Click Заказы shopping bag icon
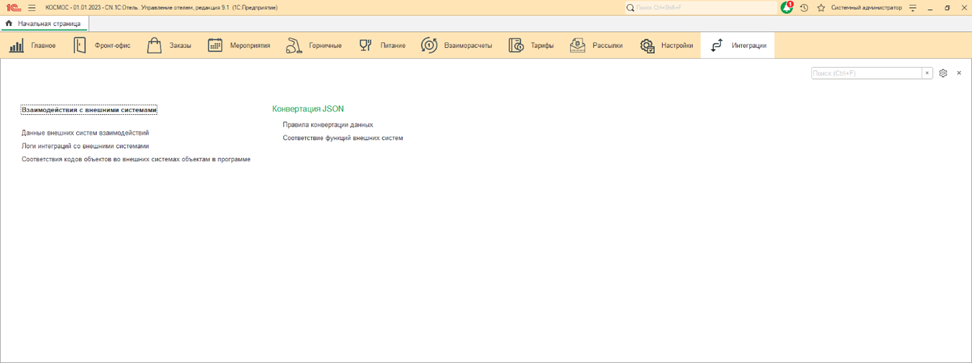 [x=154, y=45]
